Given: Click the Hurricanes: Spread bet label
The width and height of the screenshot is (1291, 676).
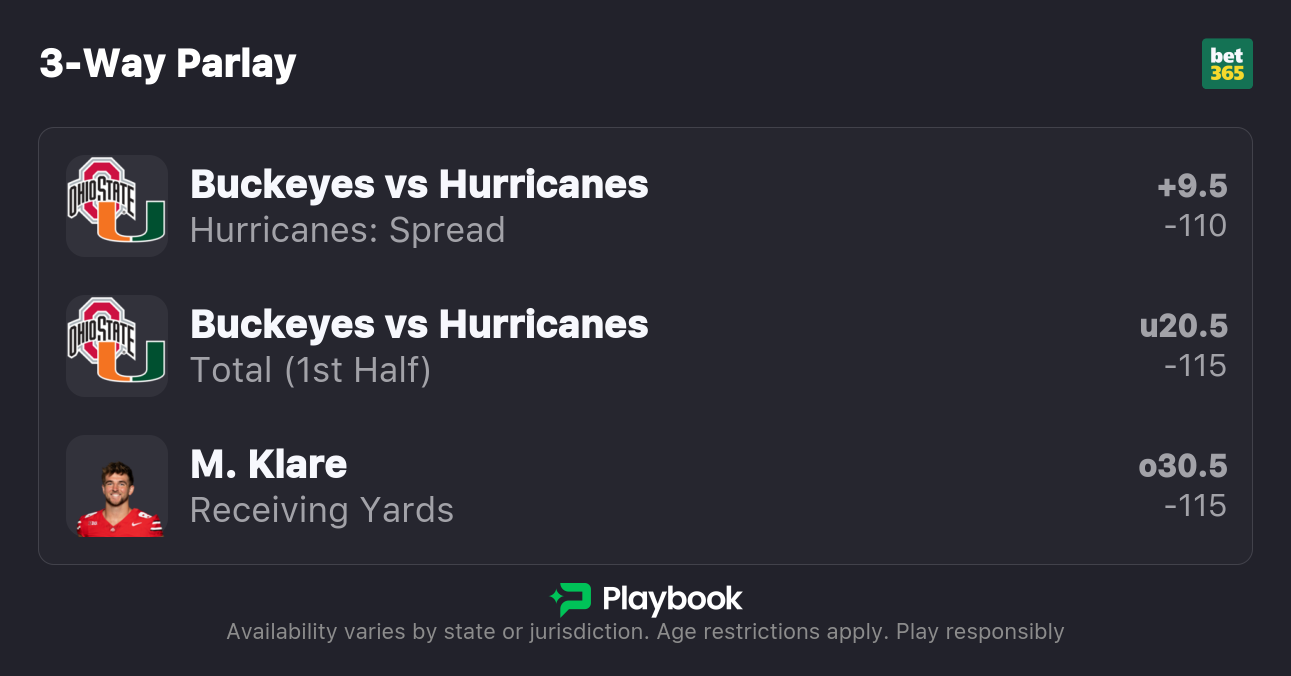Looking at the screenshot, I should (x=347, y=230).
